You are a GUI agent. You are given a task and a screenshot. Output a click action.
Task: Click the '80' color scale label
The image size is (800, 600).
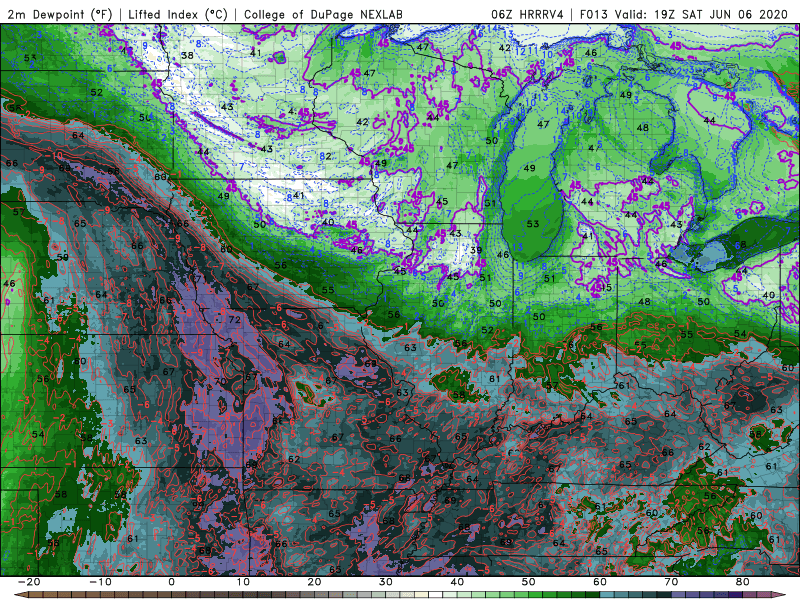pos(743,582)
